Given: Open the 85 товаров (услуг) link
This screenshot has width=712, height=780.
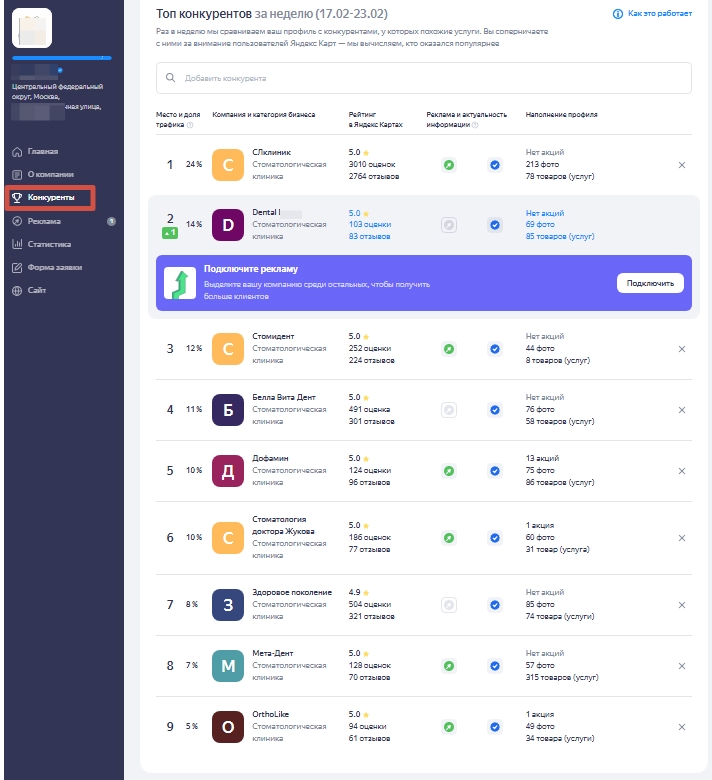Looking at the screenshot, I should click(560, 236).
